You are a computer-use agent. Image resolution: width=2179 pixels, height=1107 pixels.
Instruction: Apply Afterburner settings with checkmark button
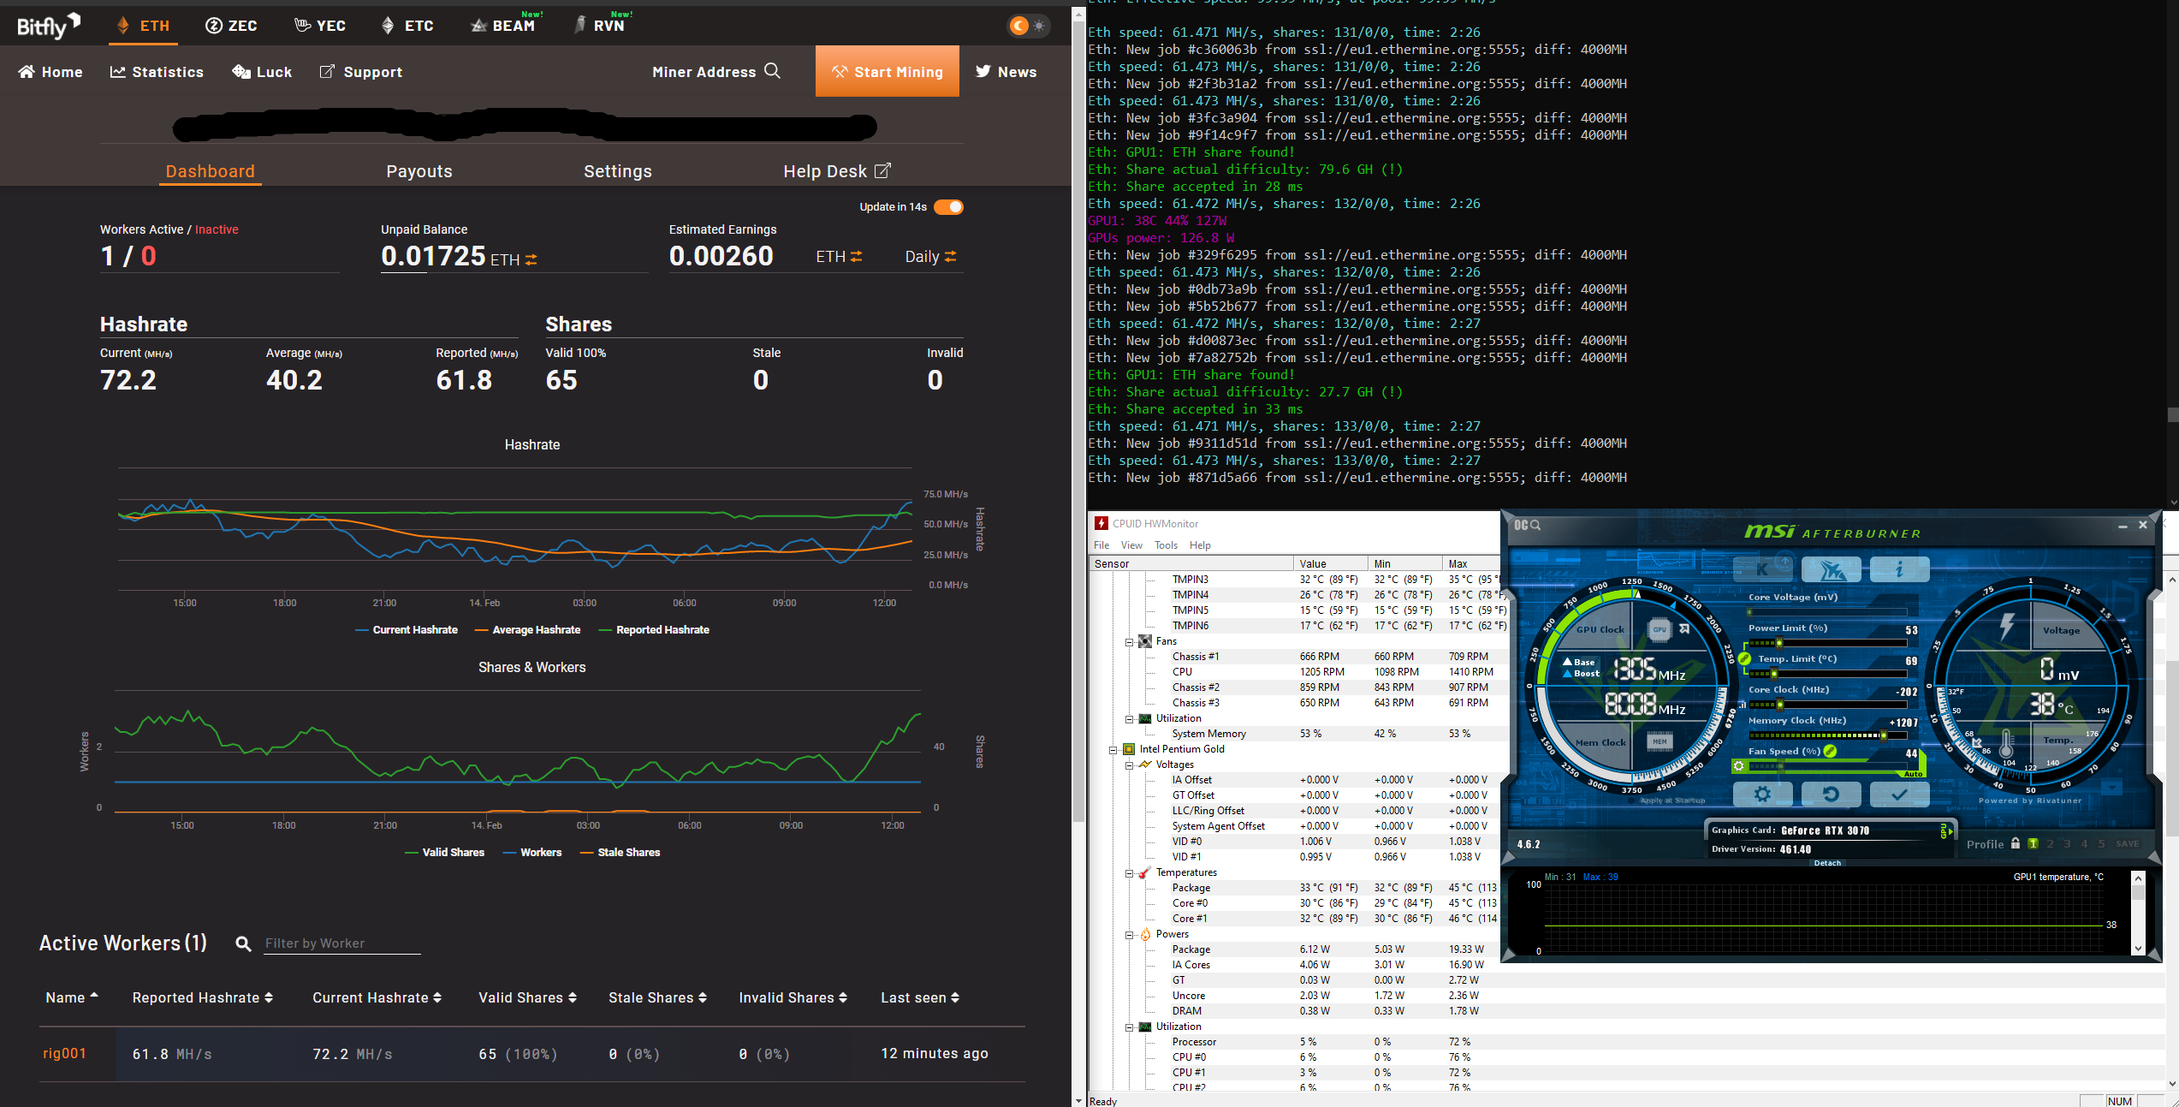click(x=1898, y=794)
